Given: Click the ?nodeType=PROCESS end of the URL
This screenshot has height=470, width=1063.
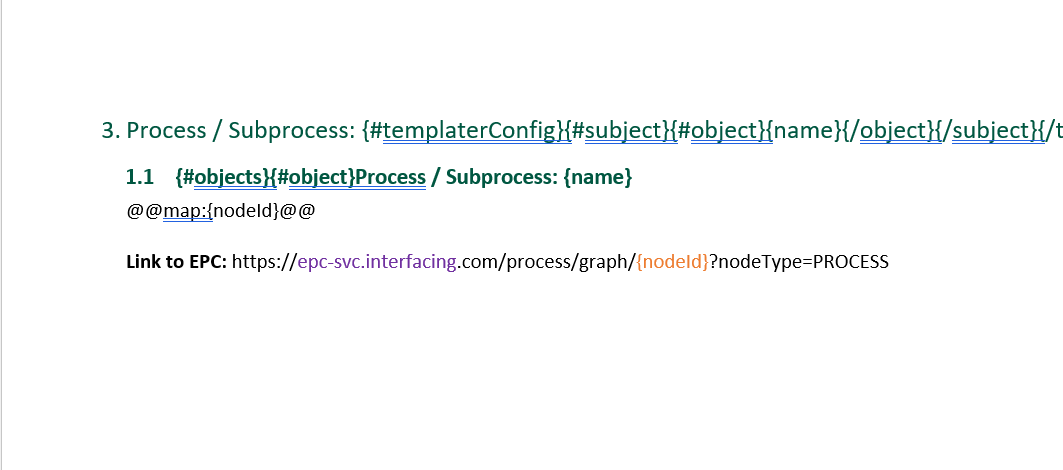Looking at the screenshot, I should tap(799, 262).
